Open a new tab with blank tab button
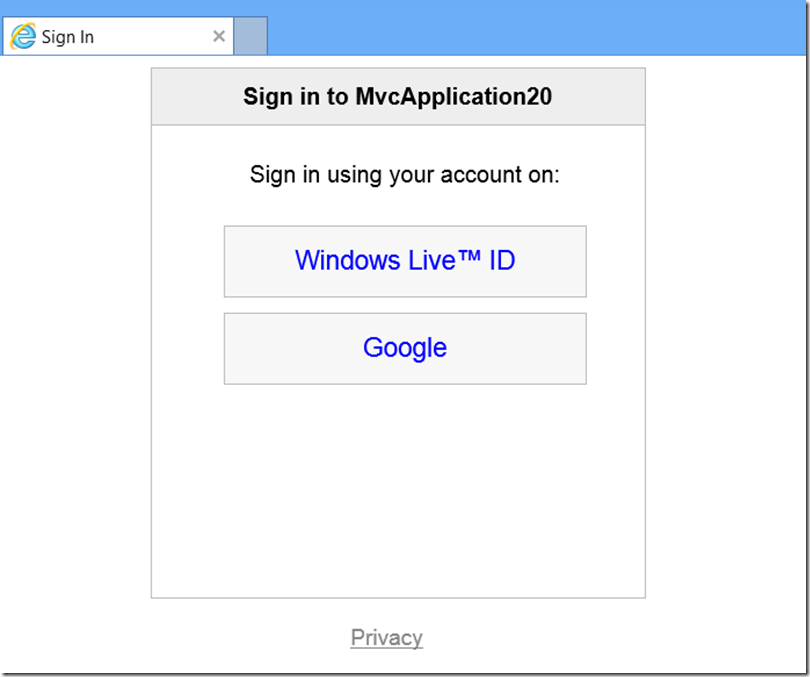 [251, 36]
